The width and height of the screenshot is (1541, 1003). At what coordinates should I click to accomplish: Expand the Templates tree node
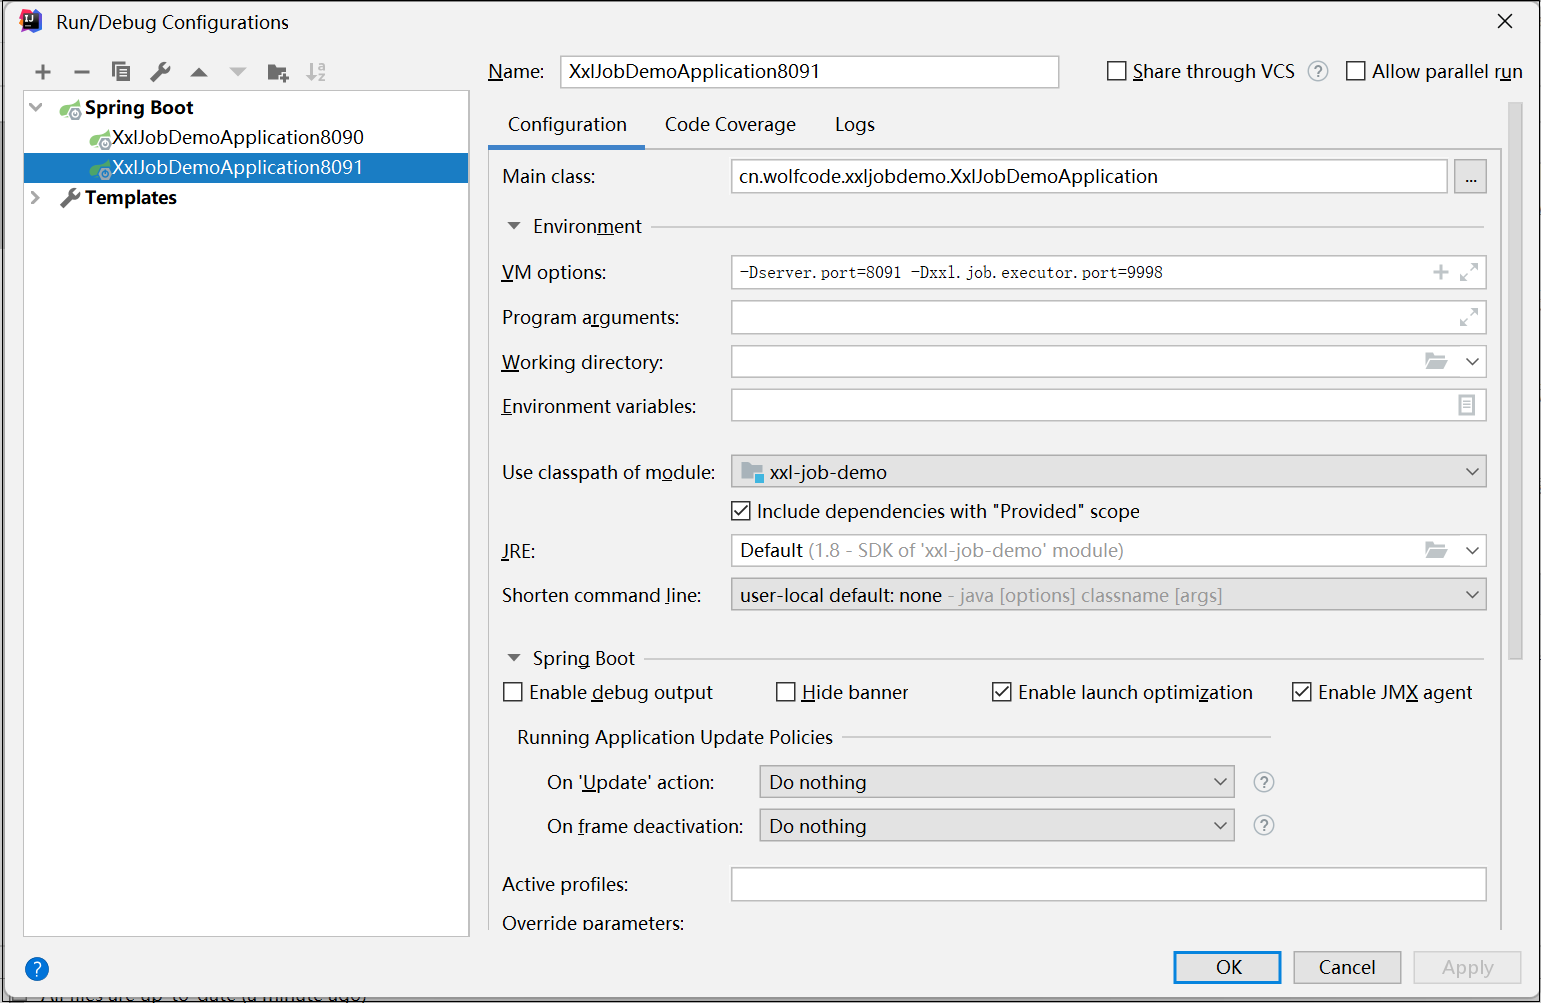[x=36, y=198]
